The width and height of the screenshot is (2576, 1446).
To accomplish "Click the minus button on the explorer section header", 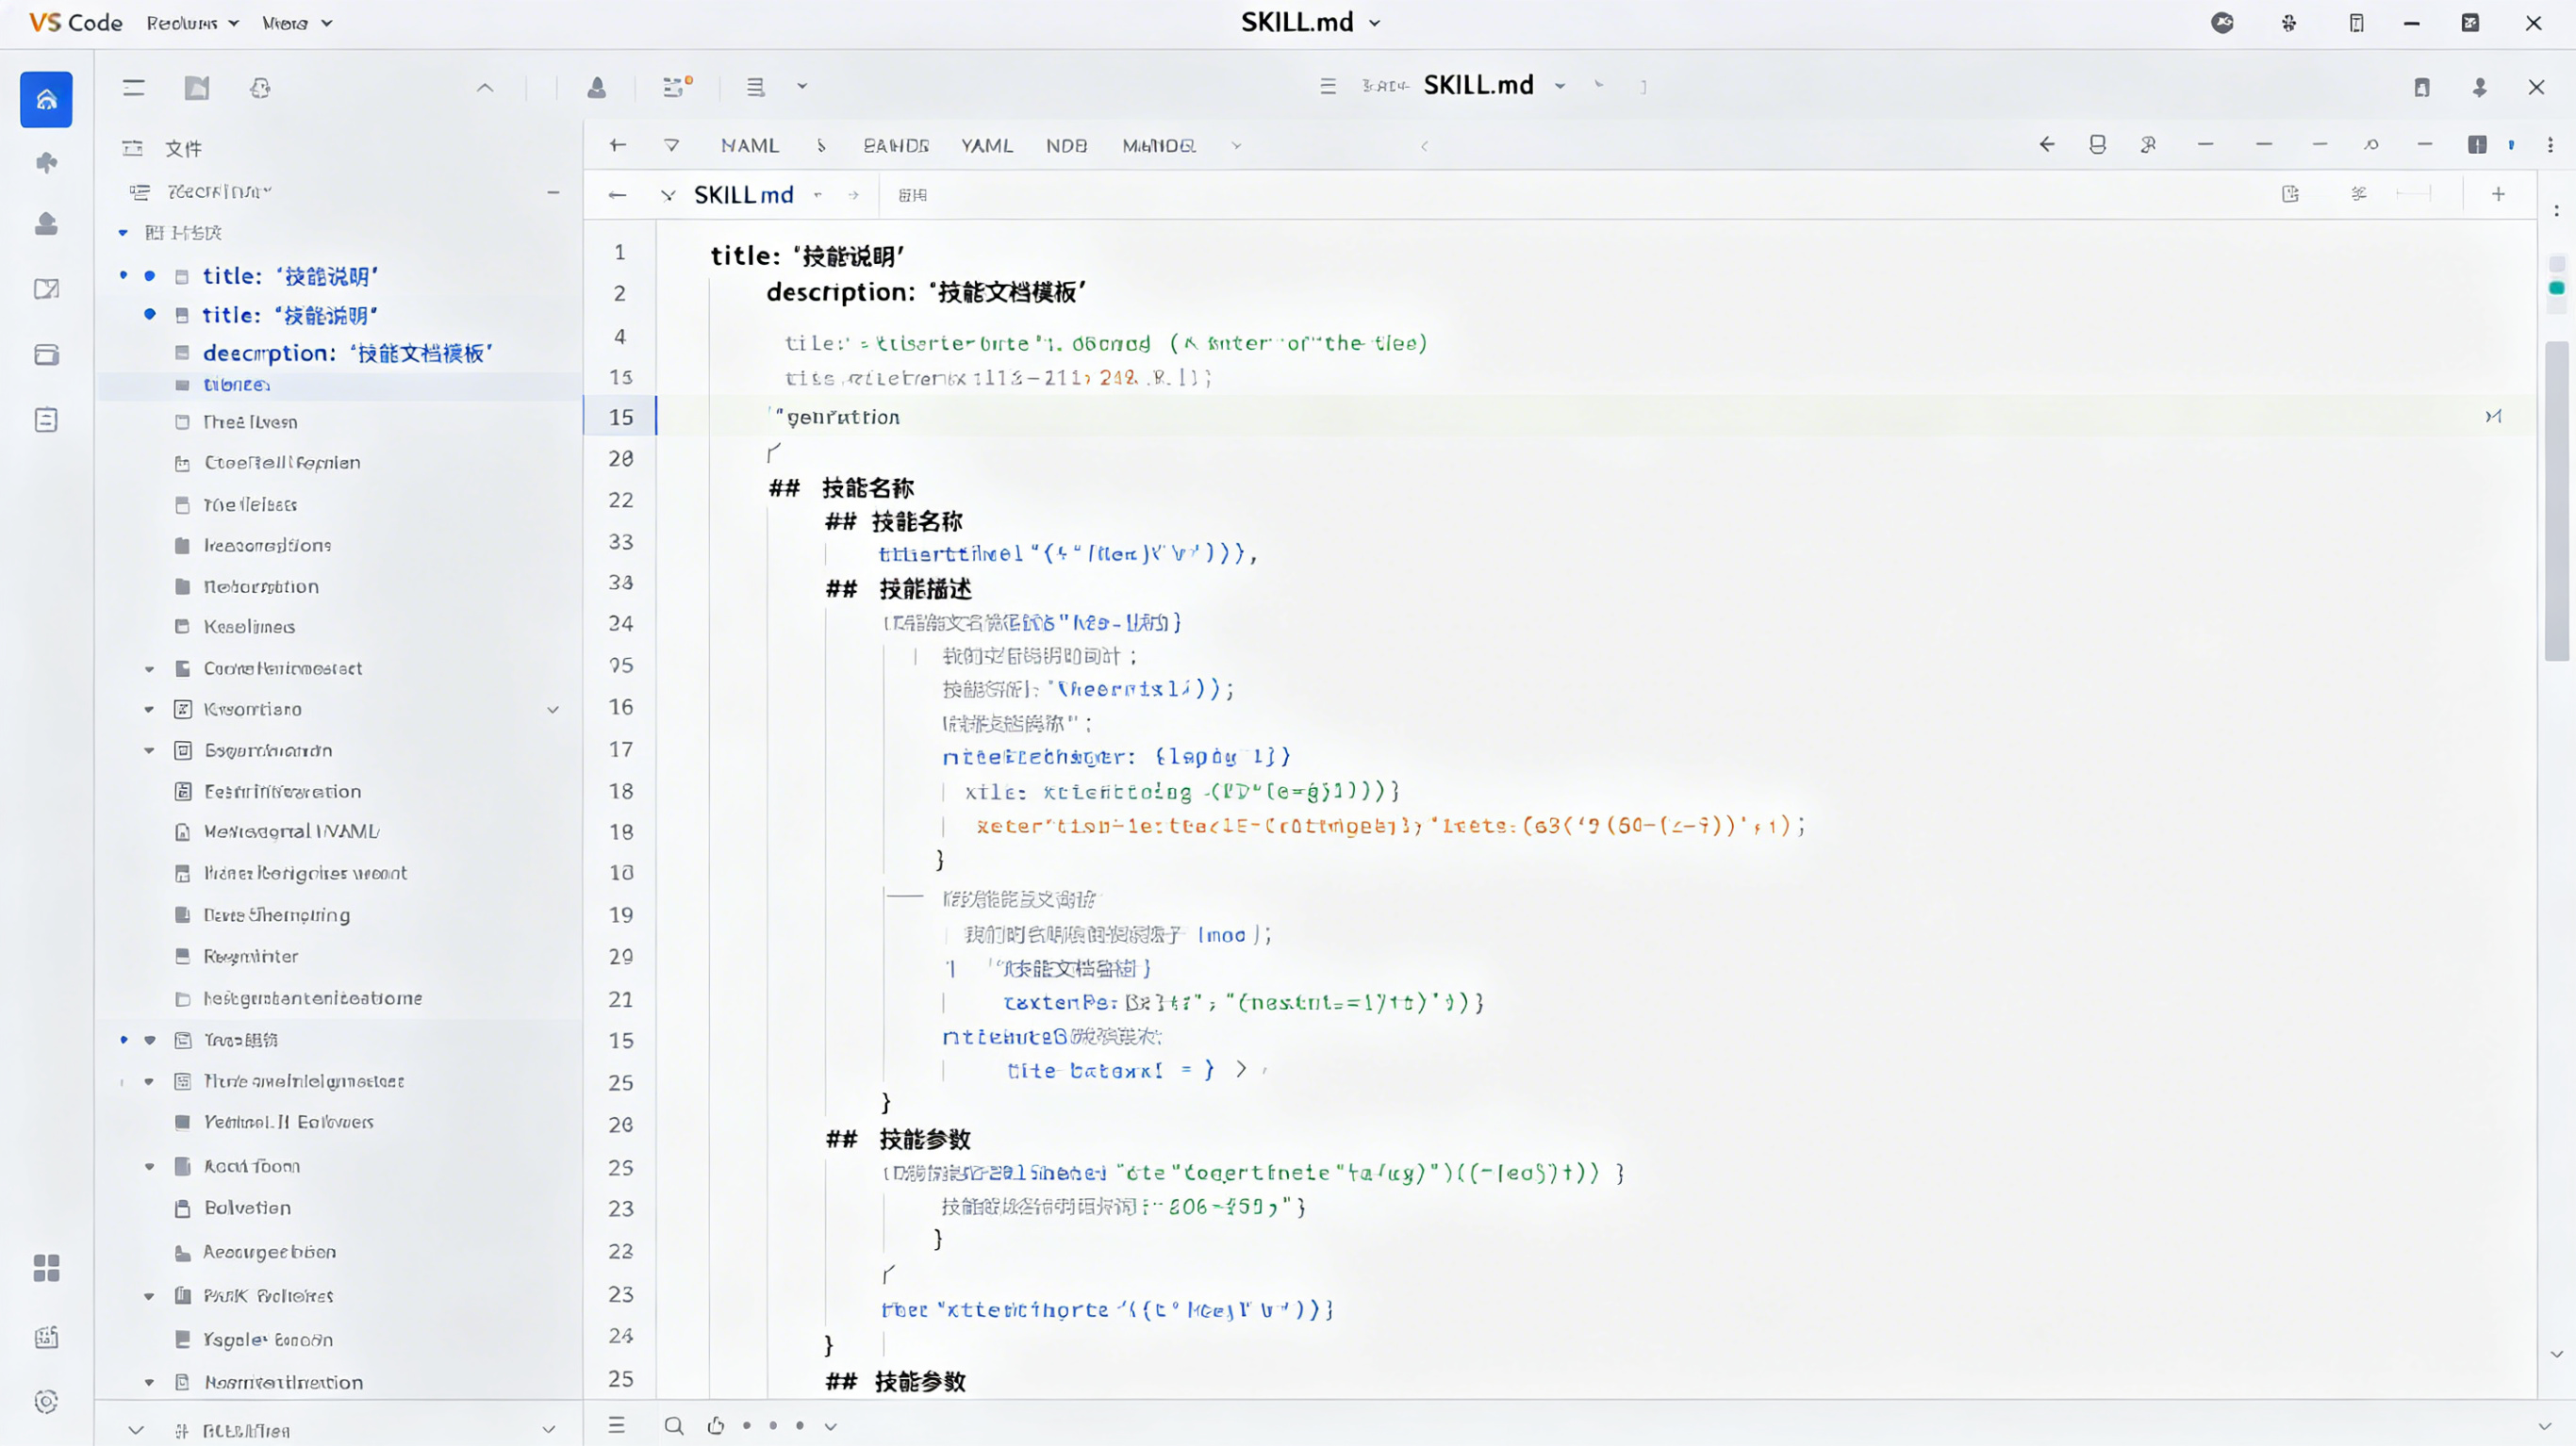I will 553,192.
